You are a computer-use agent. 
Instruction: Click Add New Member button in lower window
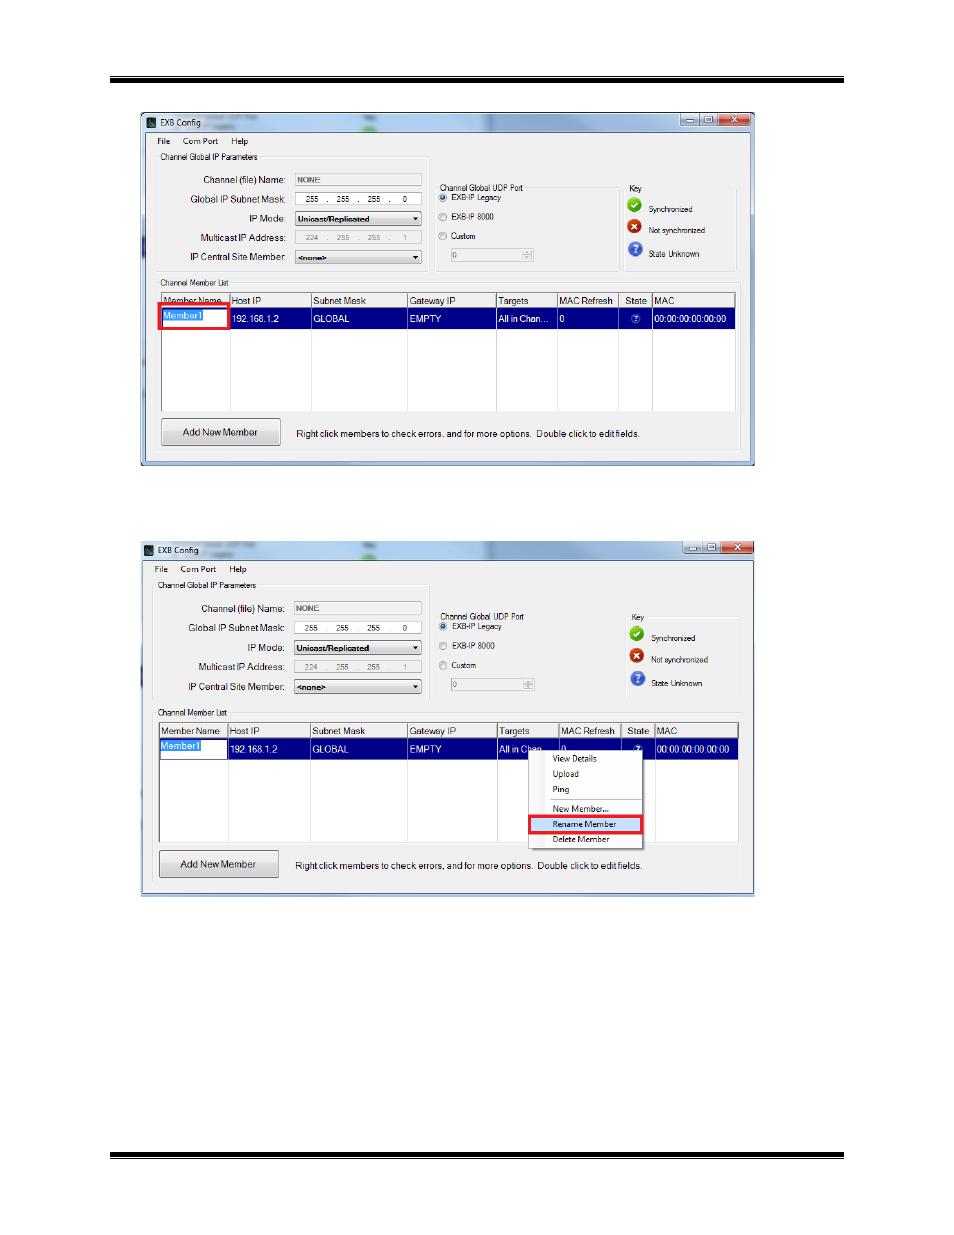[218, 865]
